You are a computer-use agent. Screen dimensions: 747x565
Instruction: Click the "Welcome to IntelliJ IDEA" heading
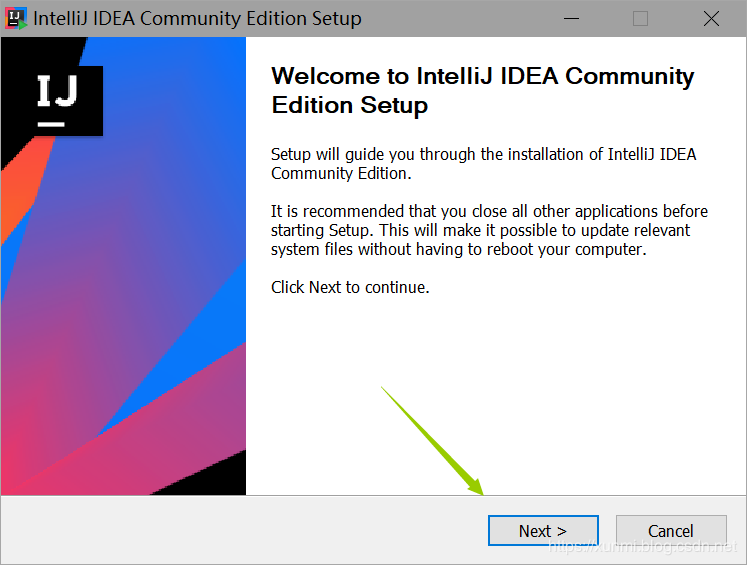pyautogui.click(x=482, y=90)
